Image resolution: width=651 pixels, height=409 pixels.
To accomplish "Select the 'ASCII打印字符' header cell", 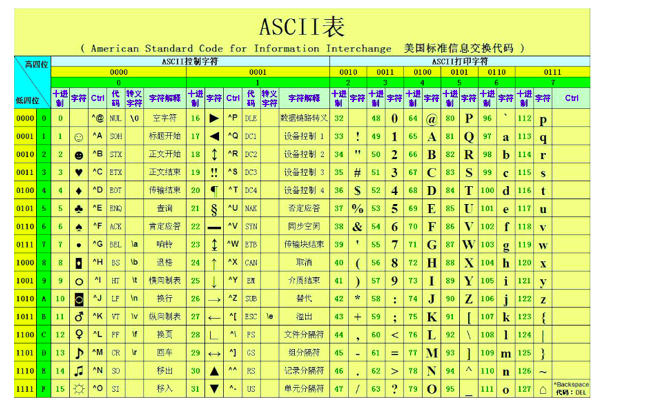I will (x=460, y=61).
